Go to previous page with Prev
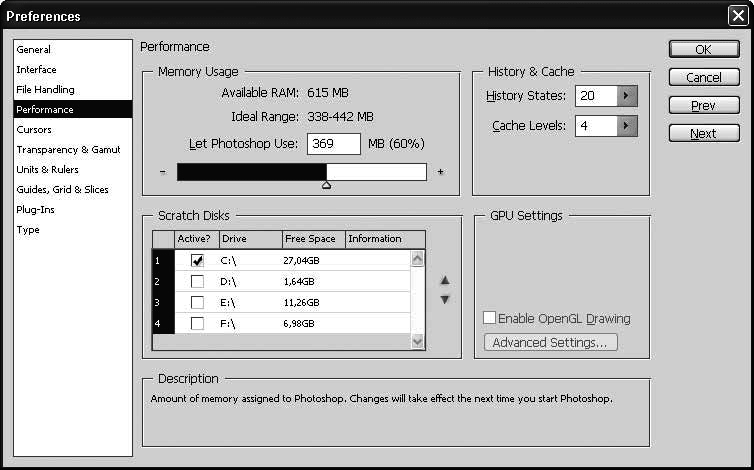Screen dimensions: 754x470 (704, 105)
